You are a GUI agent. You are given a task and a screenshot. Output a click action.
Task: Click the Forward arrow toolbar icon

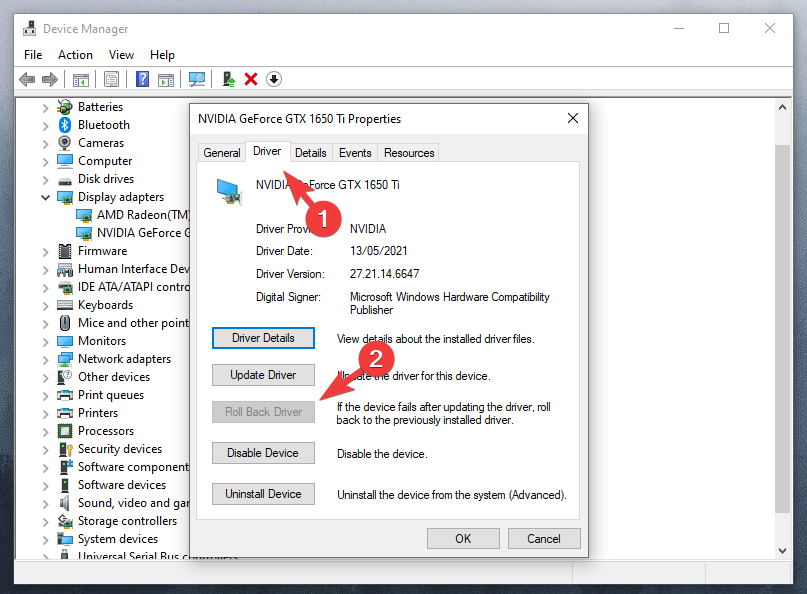pos(50,79)
